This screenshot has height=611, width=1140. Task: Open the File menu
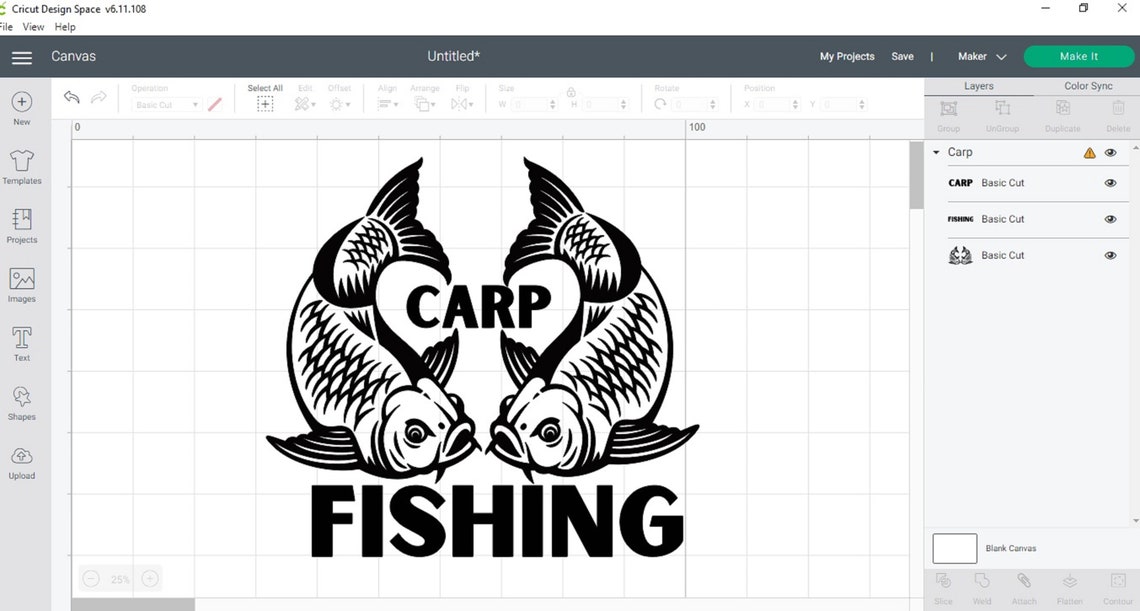click(7, 26)
